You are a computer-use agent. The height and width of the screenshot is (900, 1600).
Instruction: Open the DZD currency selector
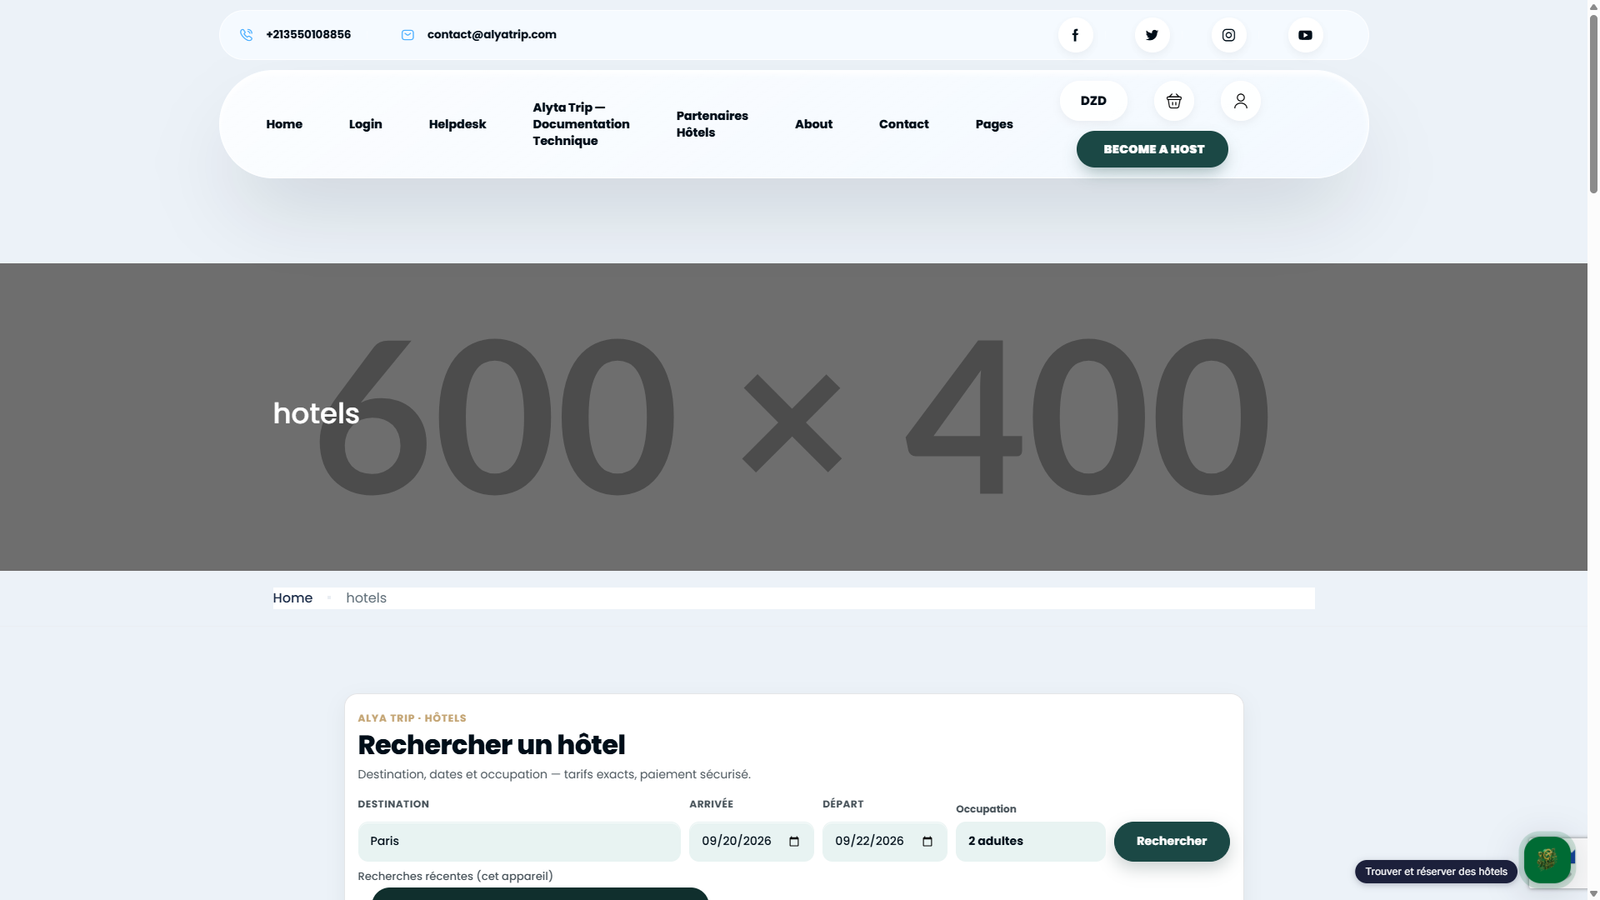point(1093,101)
